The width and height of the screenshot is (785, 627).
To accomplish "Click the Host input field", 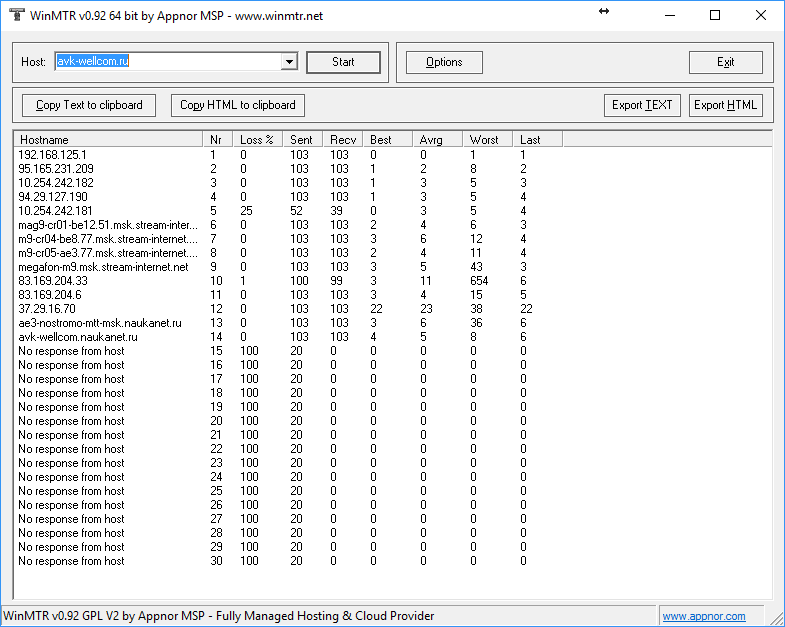I will coord(169,62).
